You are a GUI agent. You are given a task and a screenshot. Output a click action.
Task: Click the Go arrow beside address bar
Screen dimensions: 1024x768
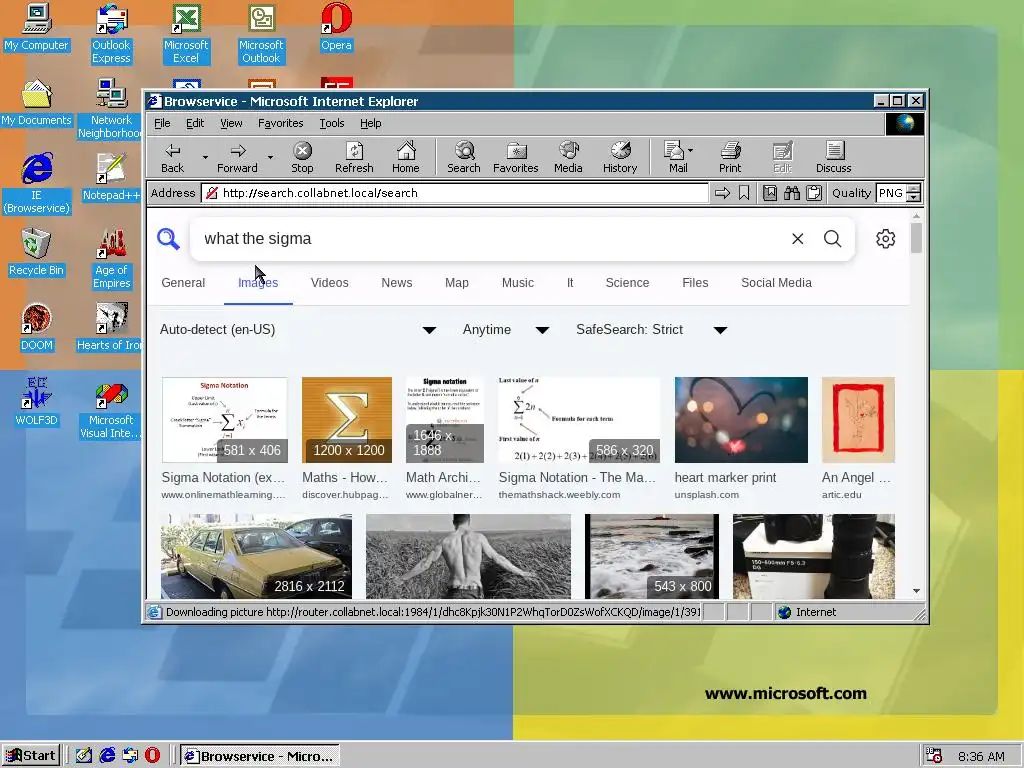click(x=722, y=193)
